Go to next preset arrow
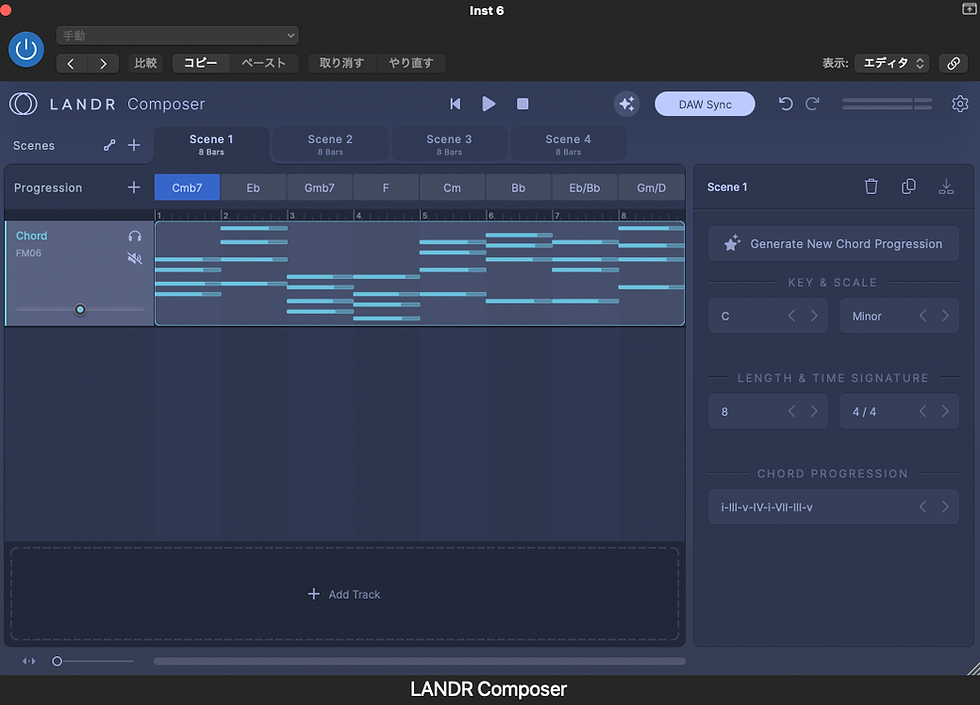This screenshot has height=705, width=980. 103,63
